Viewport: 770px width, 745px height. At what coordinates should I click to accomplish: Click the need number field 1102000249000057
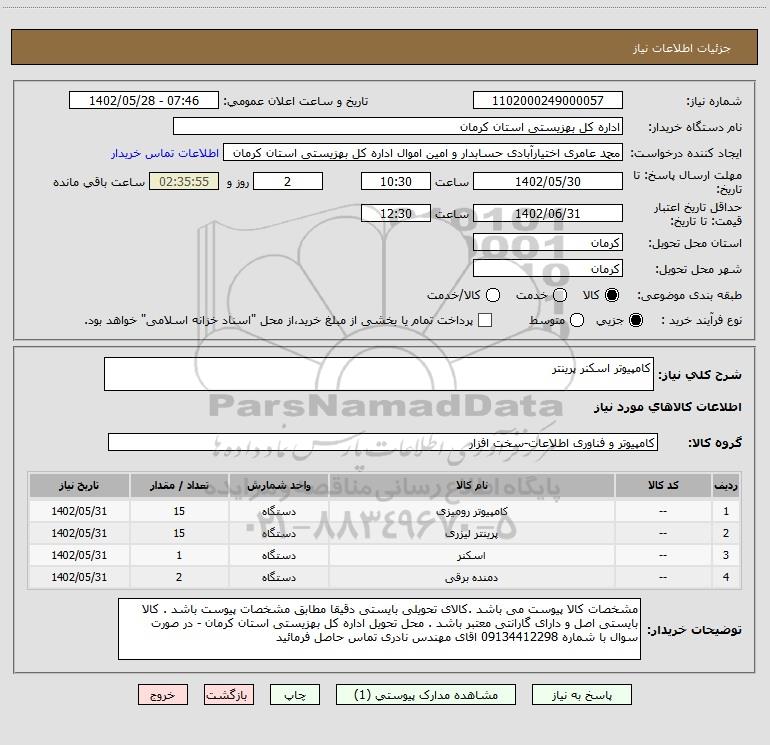click(548, 101)
